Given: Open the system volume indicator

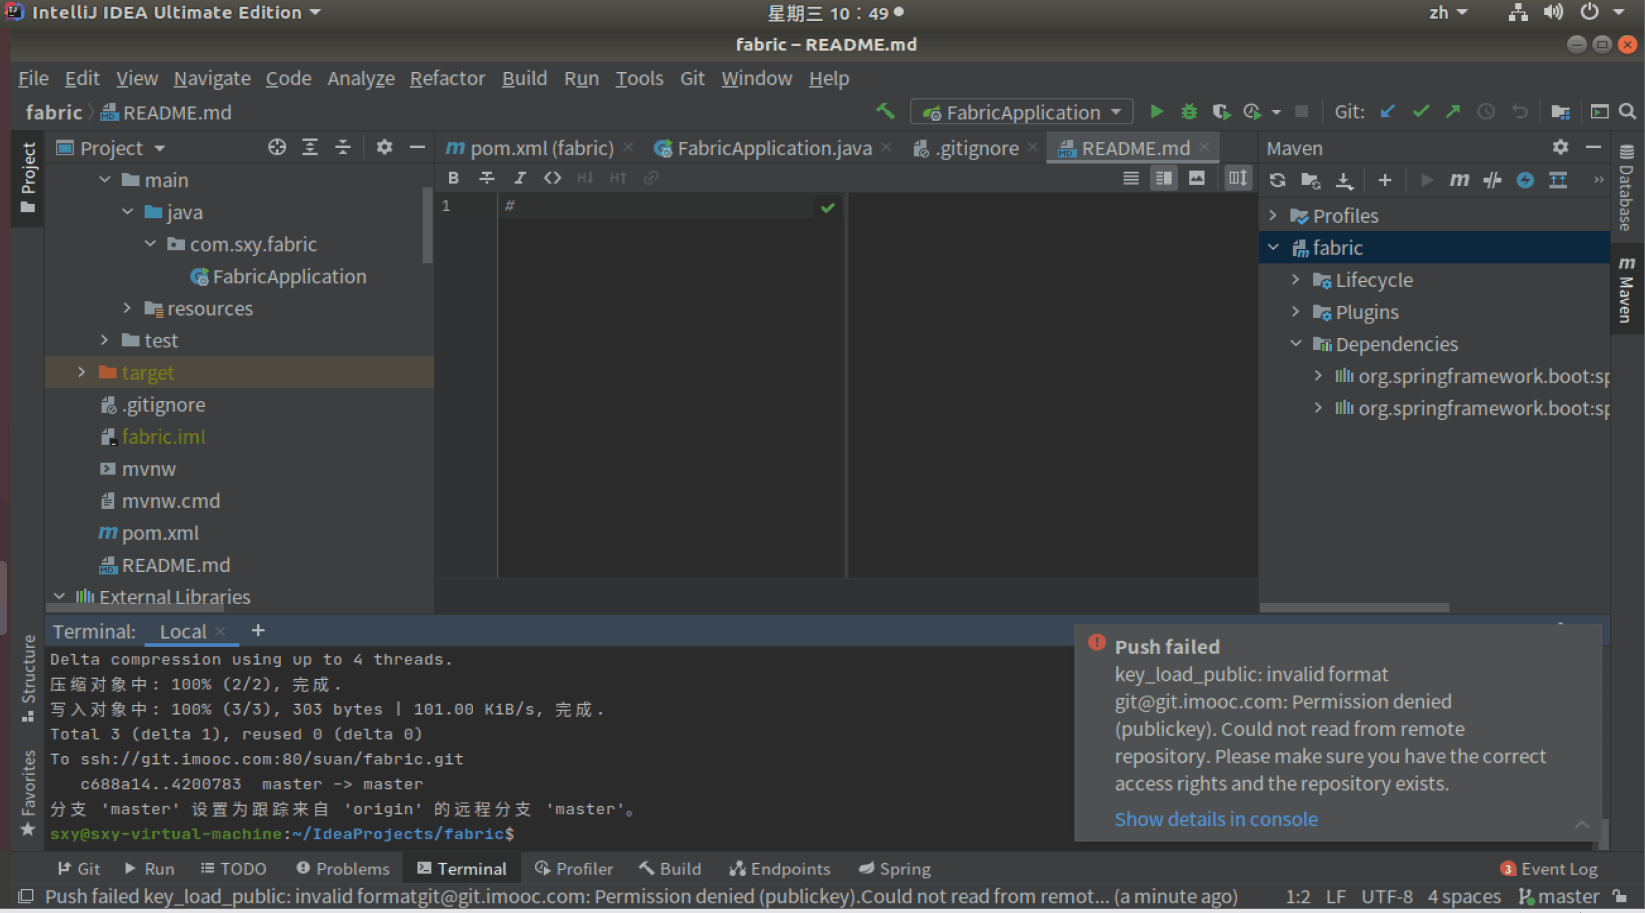Looking at the screenshot, I should tap(1553, 12).
